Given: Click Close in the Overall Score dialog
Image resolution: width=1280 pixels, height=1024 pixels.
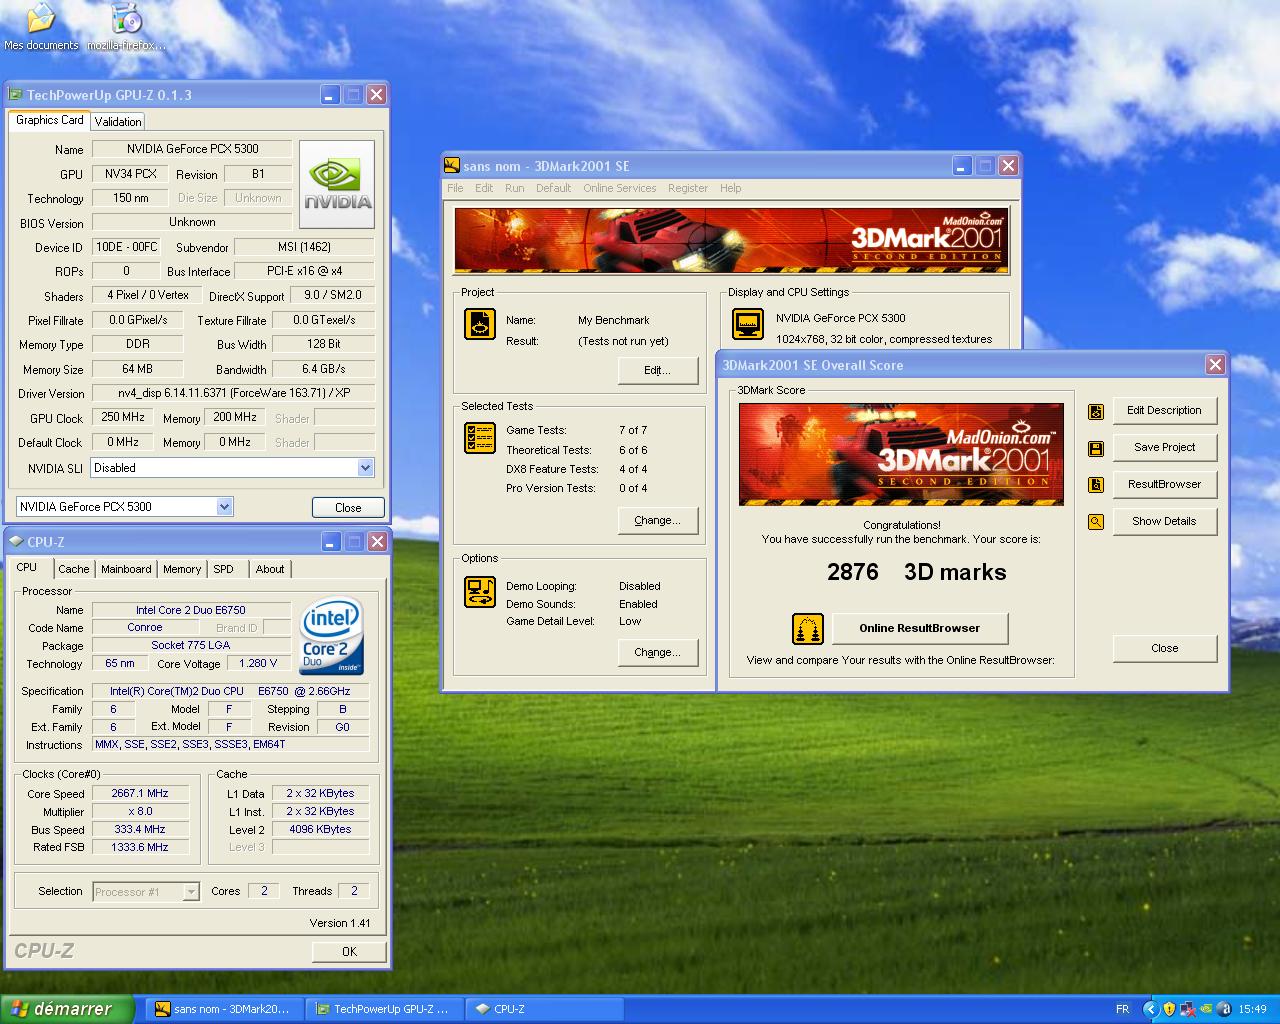Looking at the screenshot, I should [1164, 648].
